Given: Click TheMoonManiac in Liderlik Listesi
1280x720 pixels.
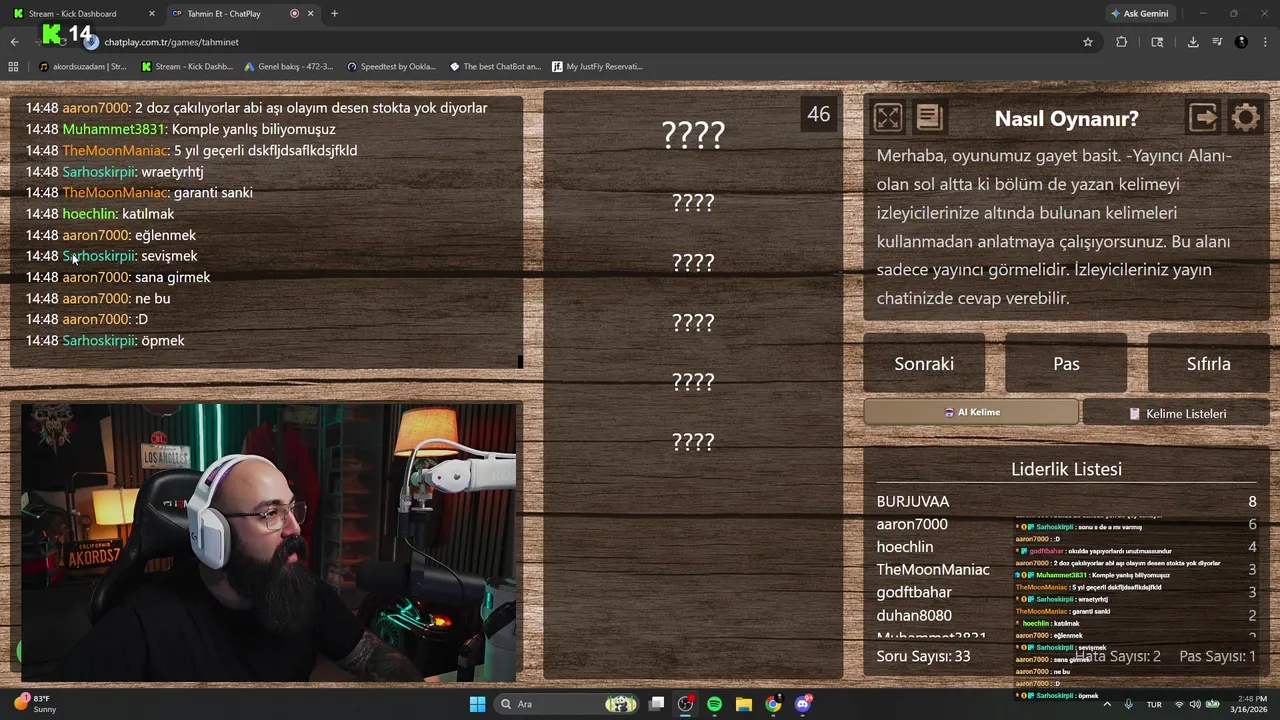Looking at the screenshot, I should [x=933, y=569].
